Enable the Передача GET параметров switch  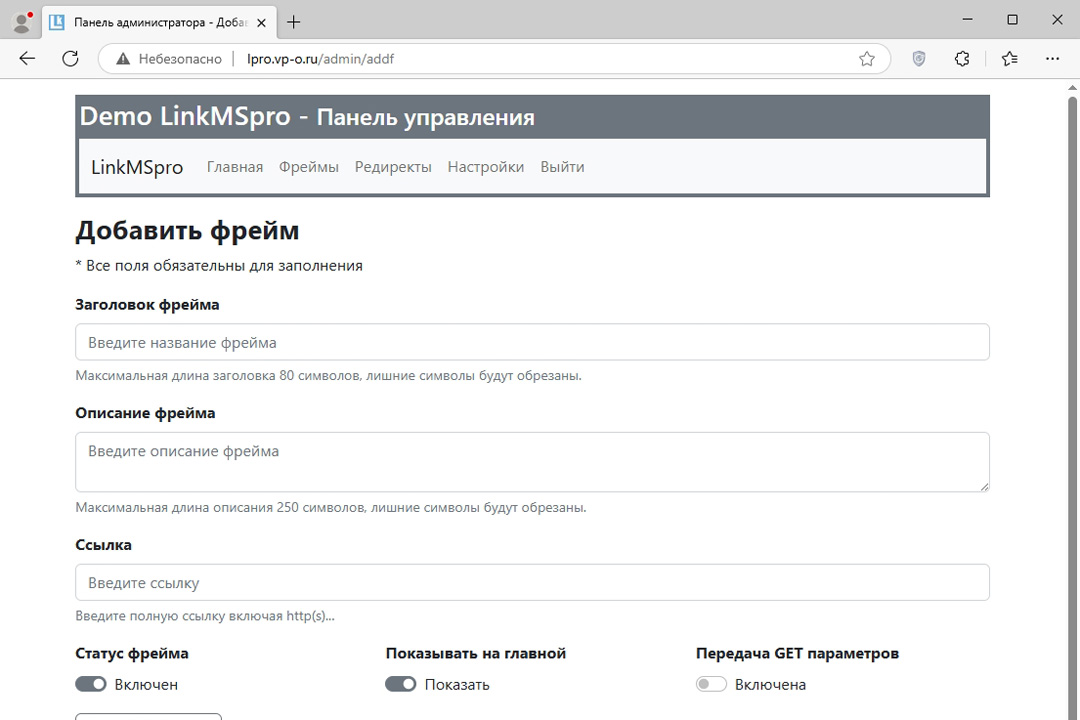711,683
